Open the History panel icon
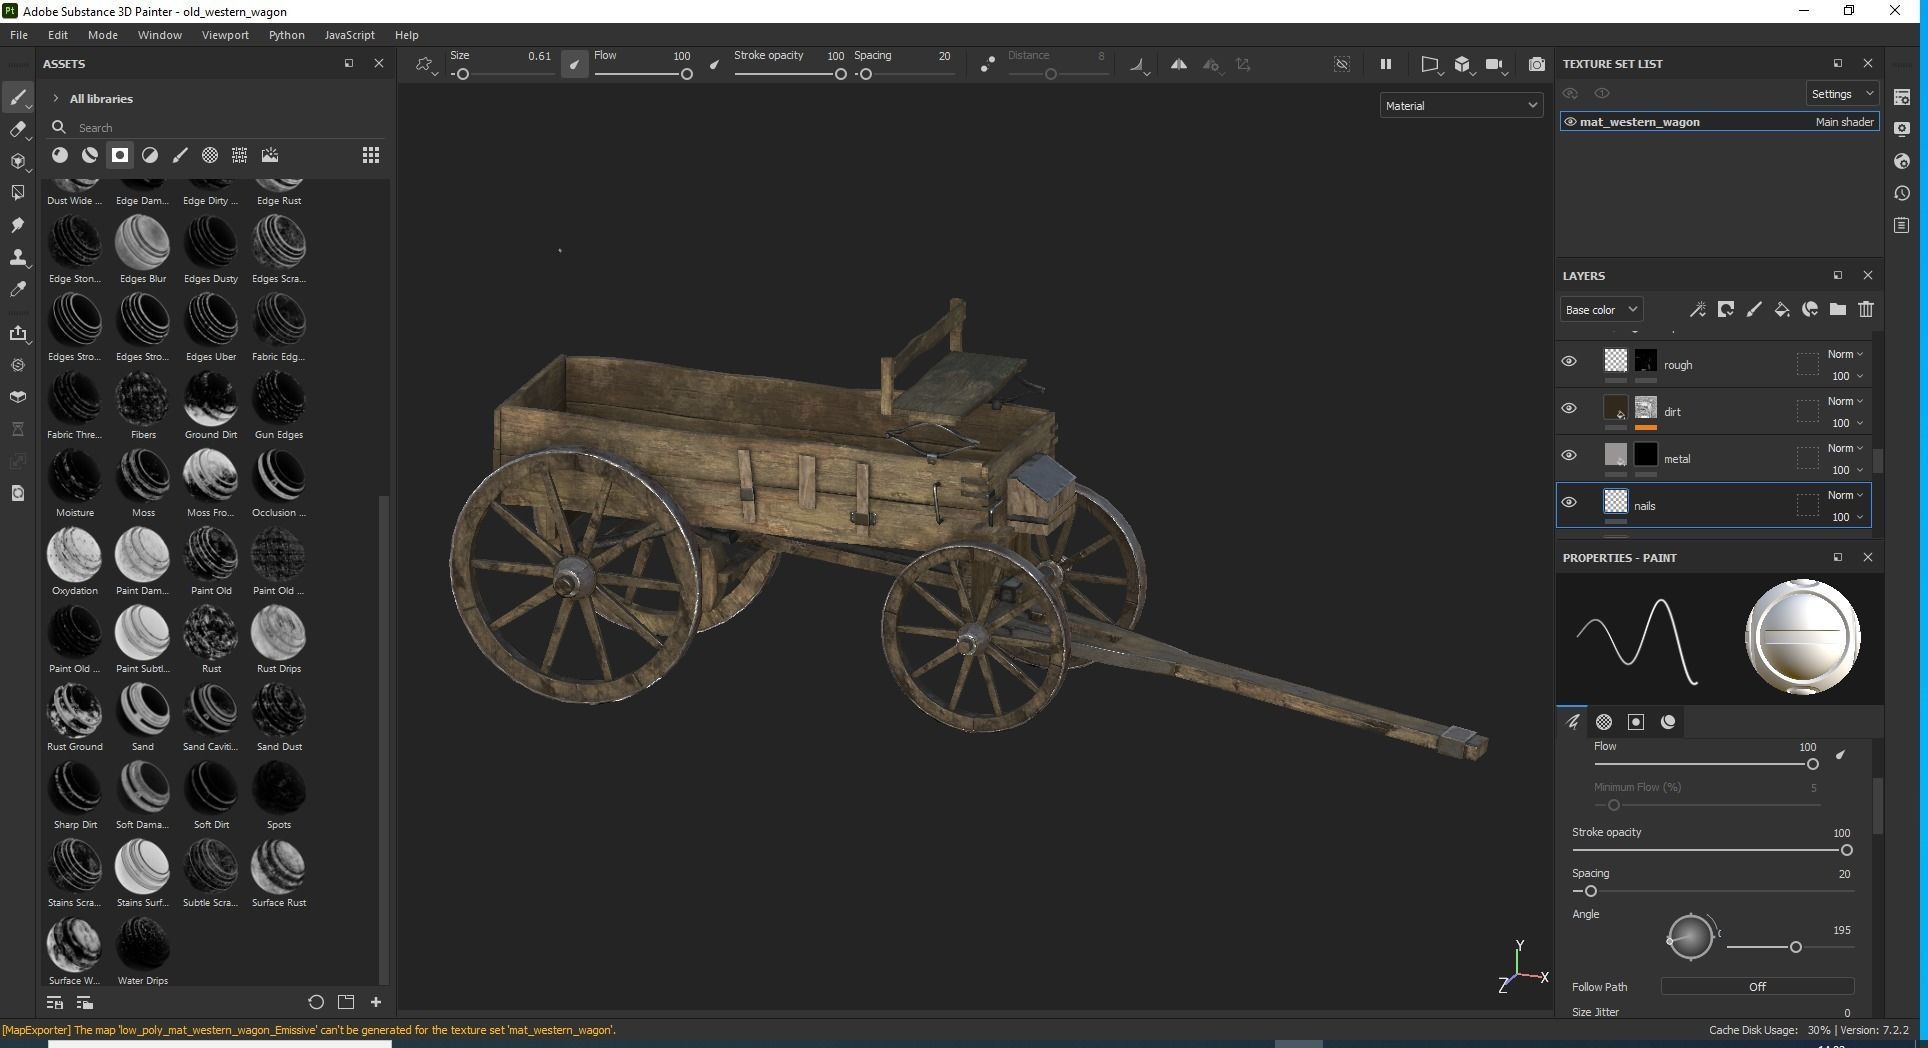The width and height of the screenshot is (1928, 1048). (x=1902, y=193)
